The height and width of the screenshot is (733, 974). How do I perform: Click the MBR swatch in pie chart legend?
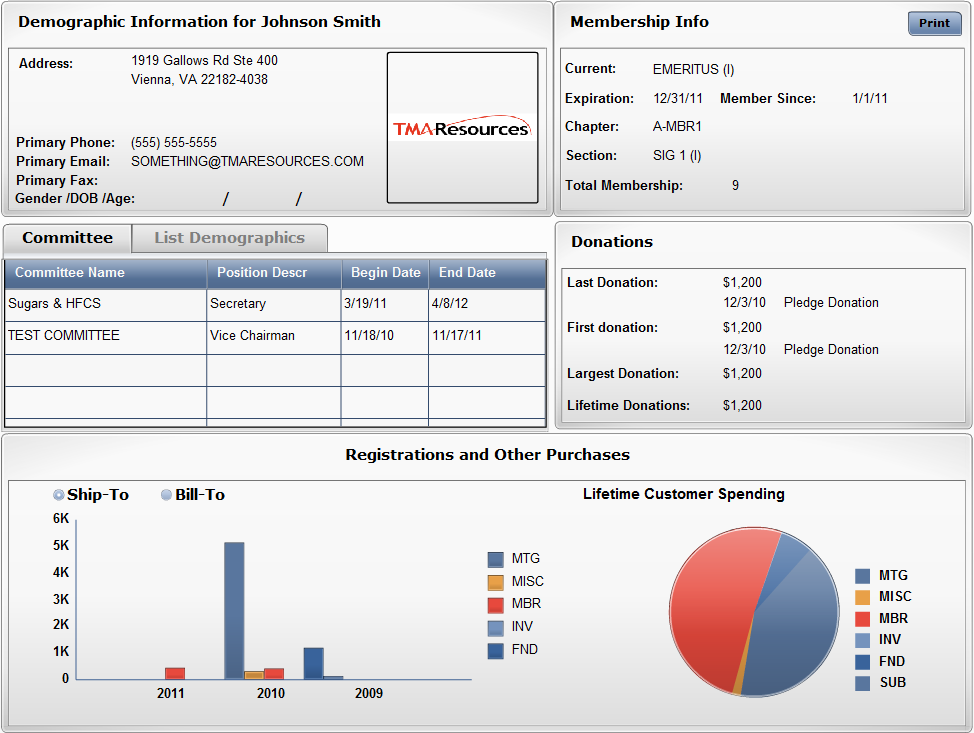point(862,619)
